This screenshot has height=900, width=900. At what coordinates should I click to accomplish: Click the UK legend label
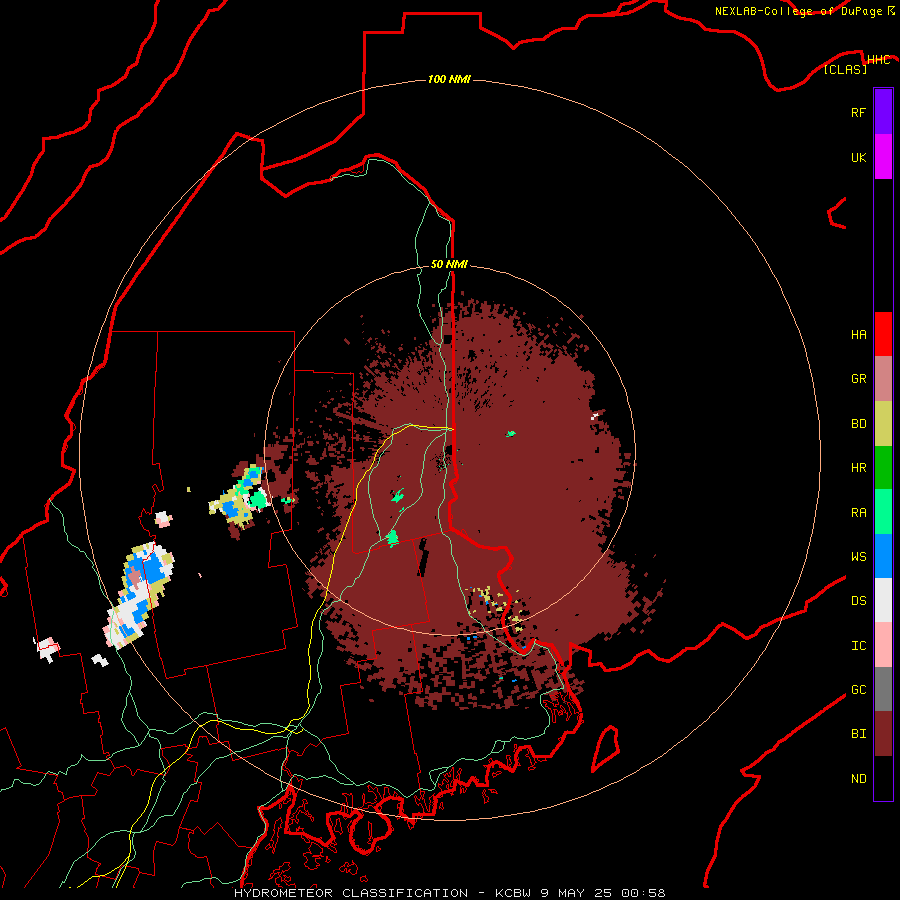tap(858, 157)
